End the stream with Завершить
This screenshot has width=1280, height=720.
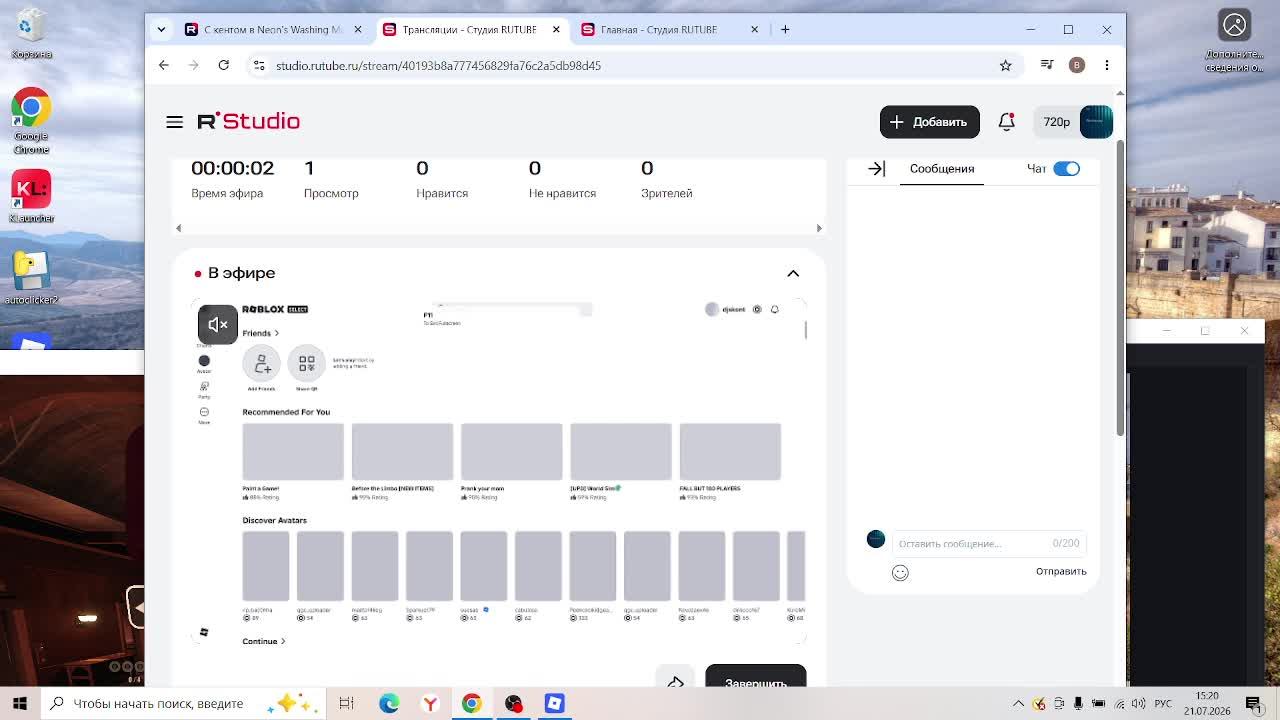pyautogui.click(x=755, y=677)
